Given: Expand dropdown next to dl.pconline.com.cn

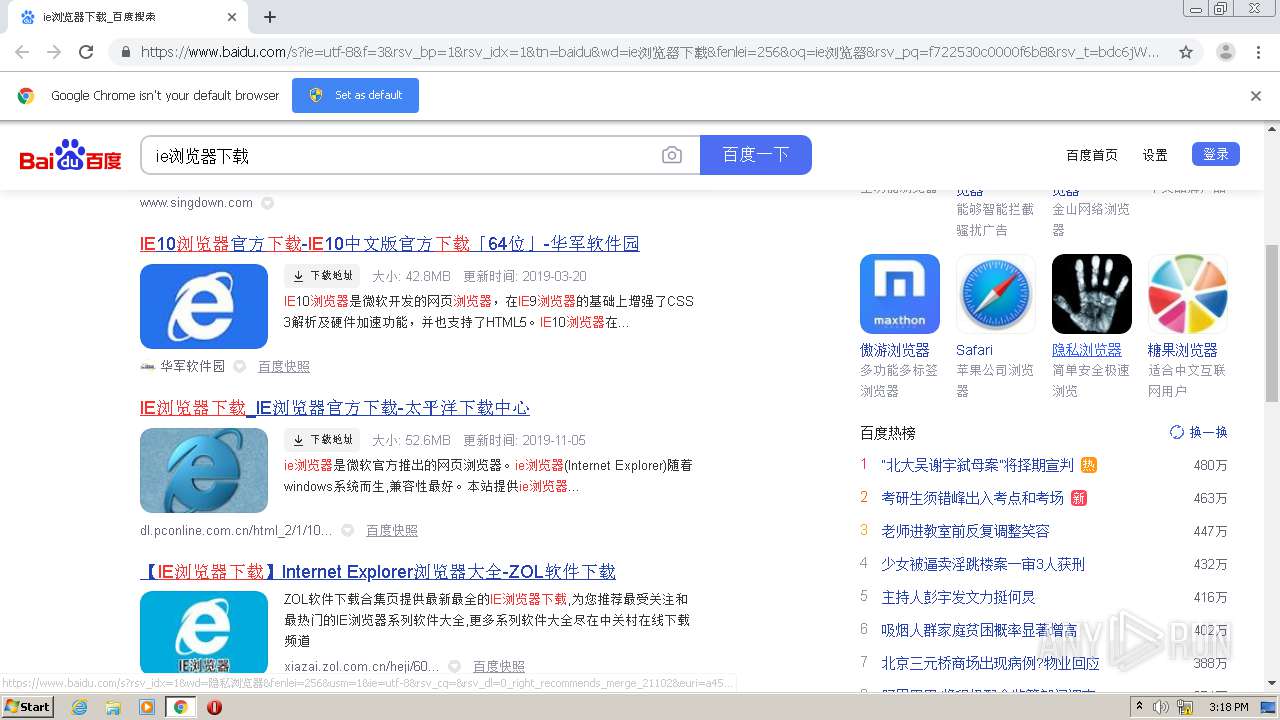Looking at the screenshot, I should (x=348, y=530).
